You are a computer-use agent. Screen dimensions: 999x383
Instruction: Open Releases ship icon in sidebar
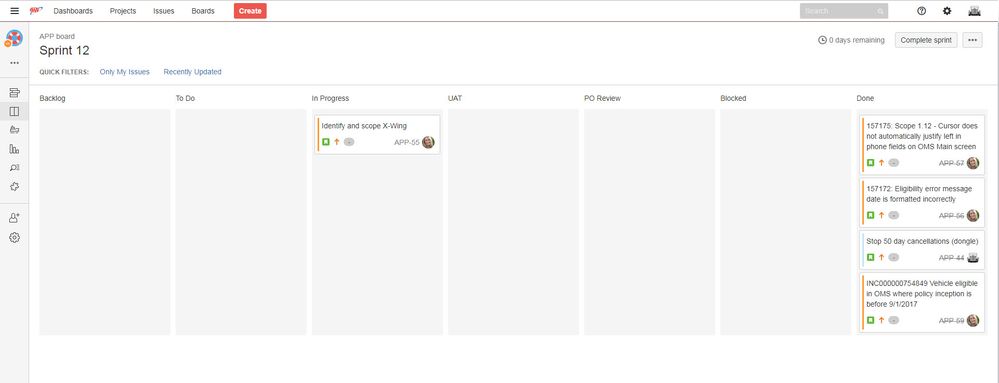point(14,130)
